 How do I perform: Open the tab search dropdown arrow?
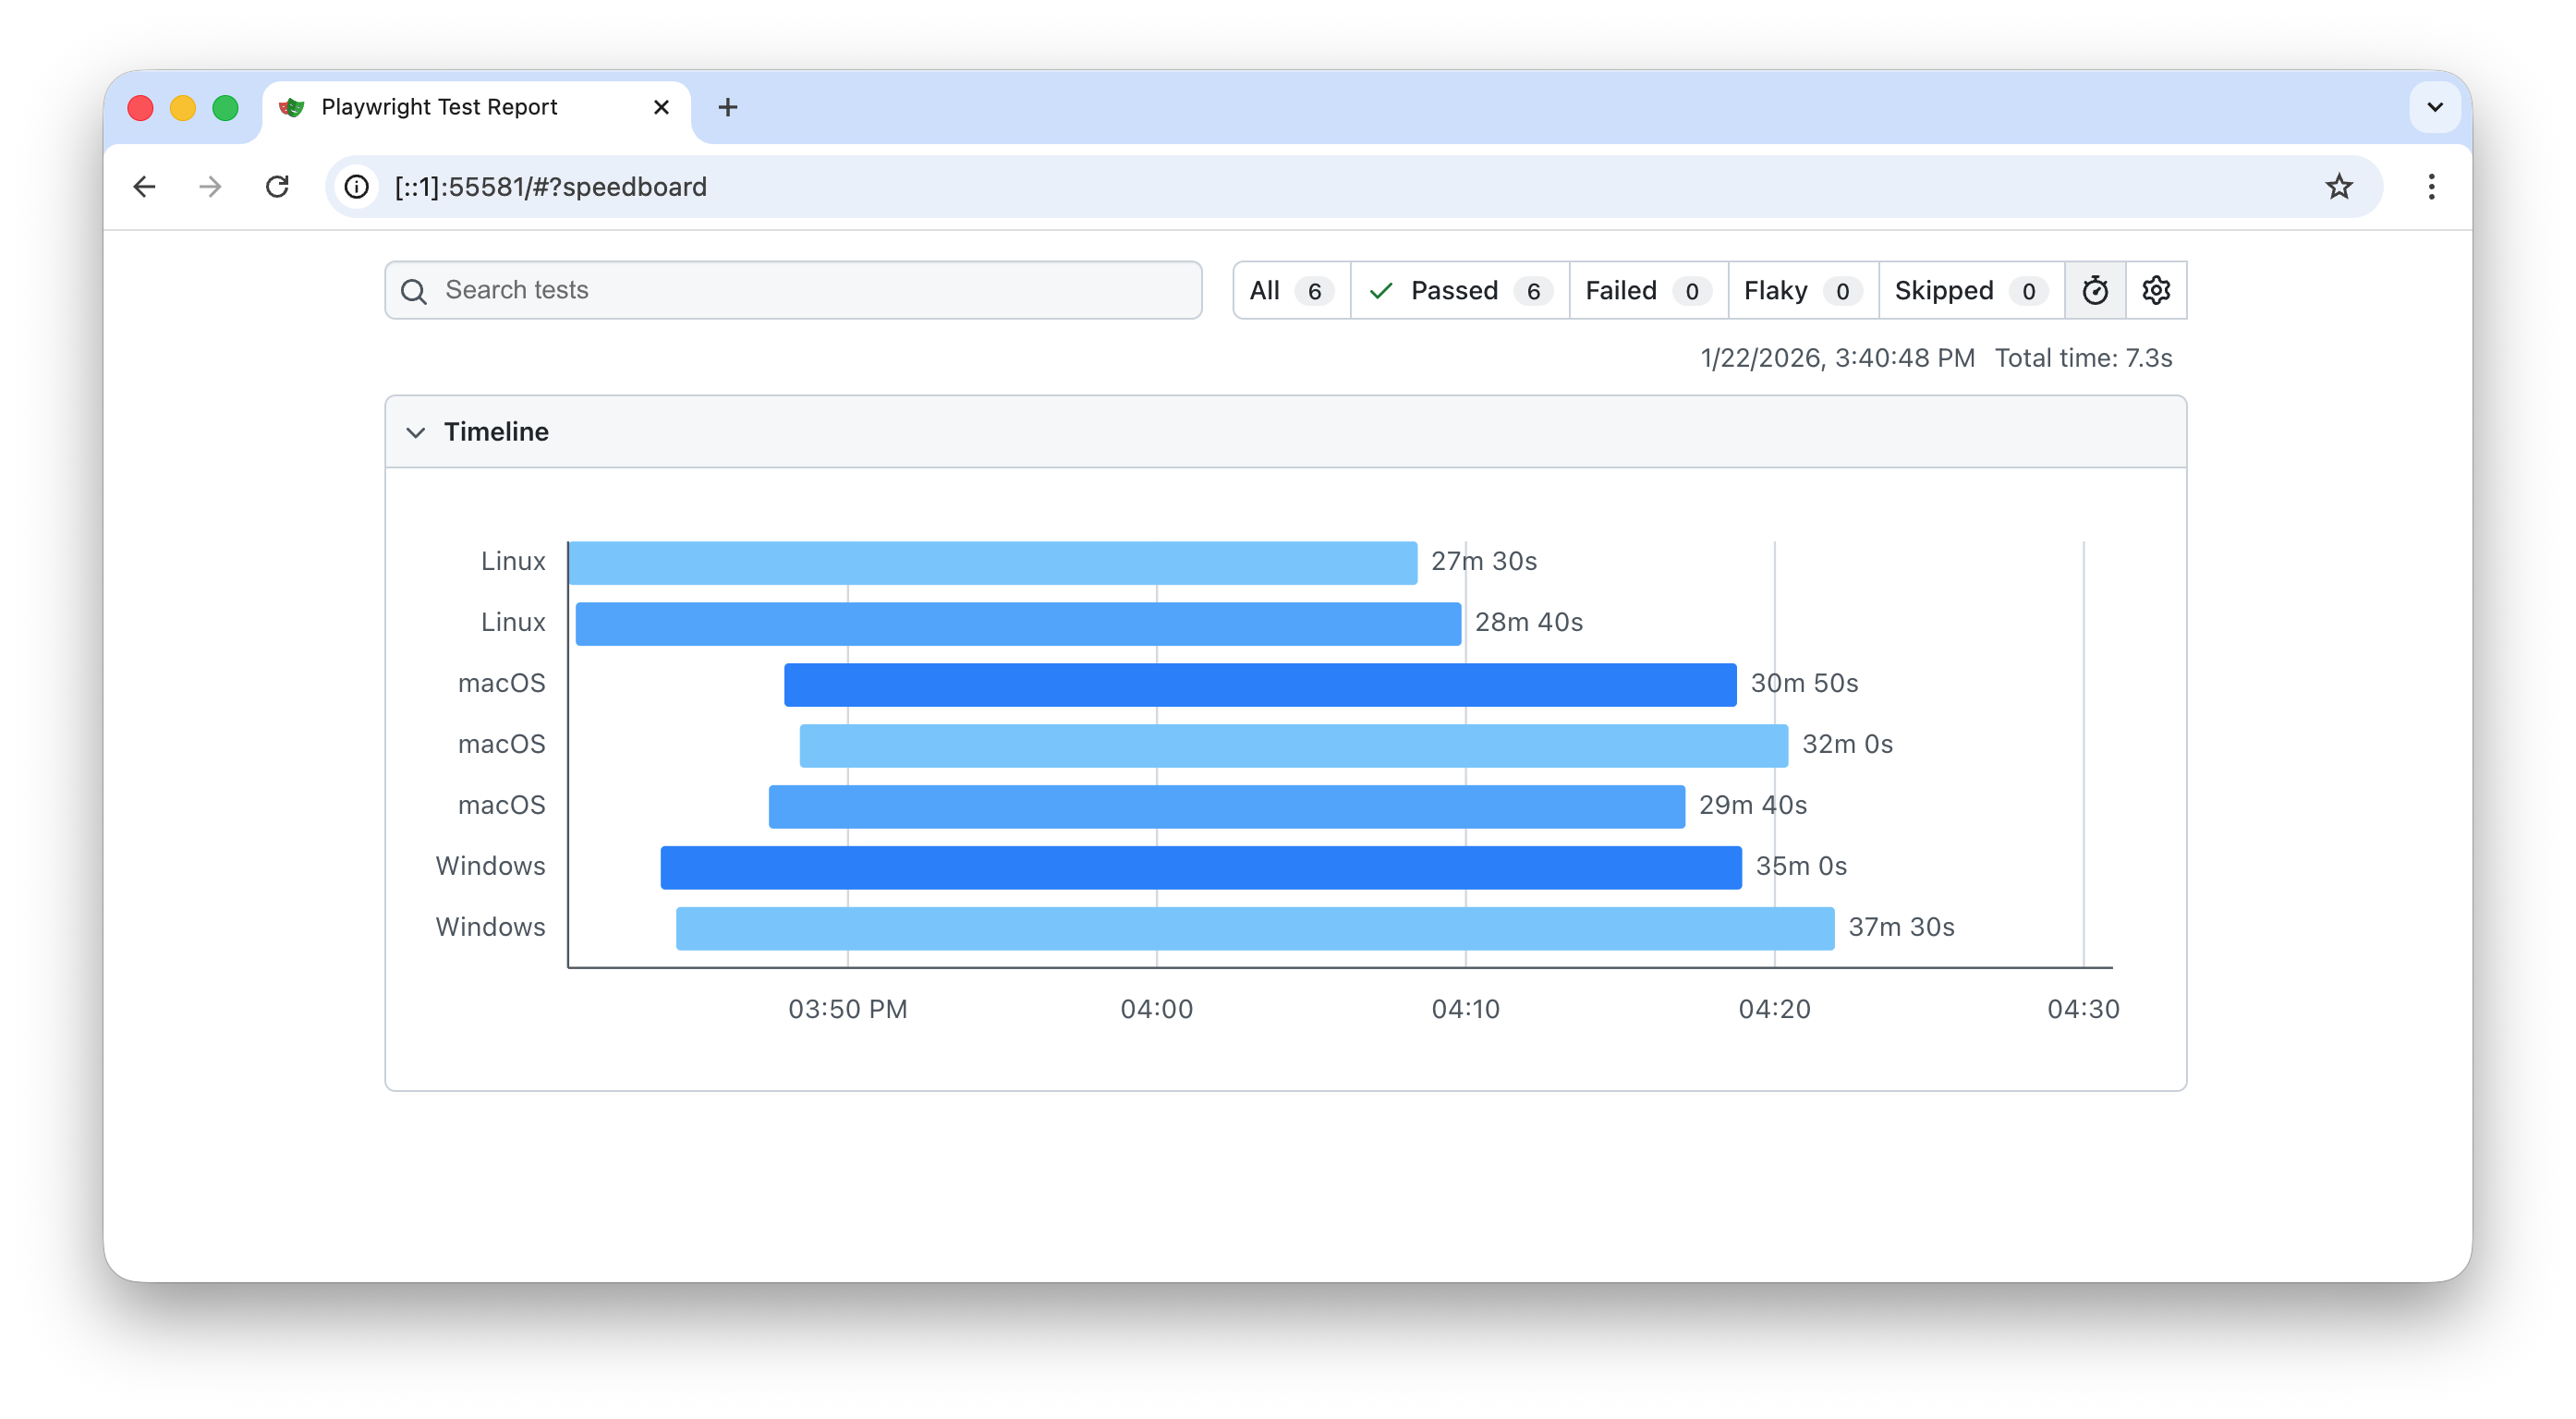pyautogui.click(x=2434, y=107)
